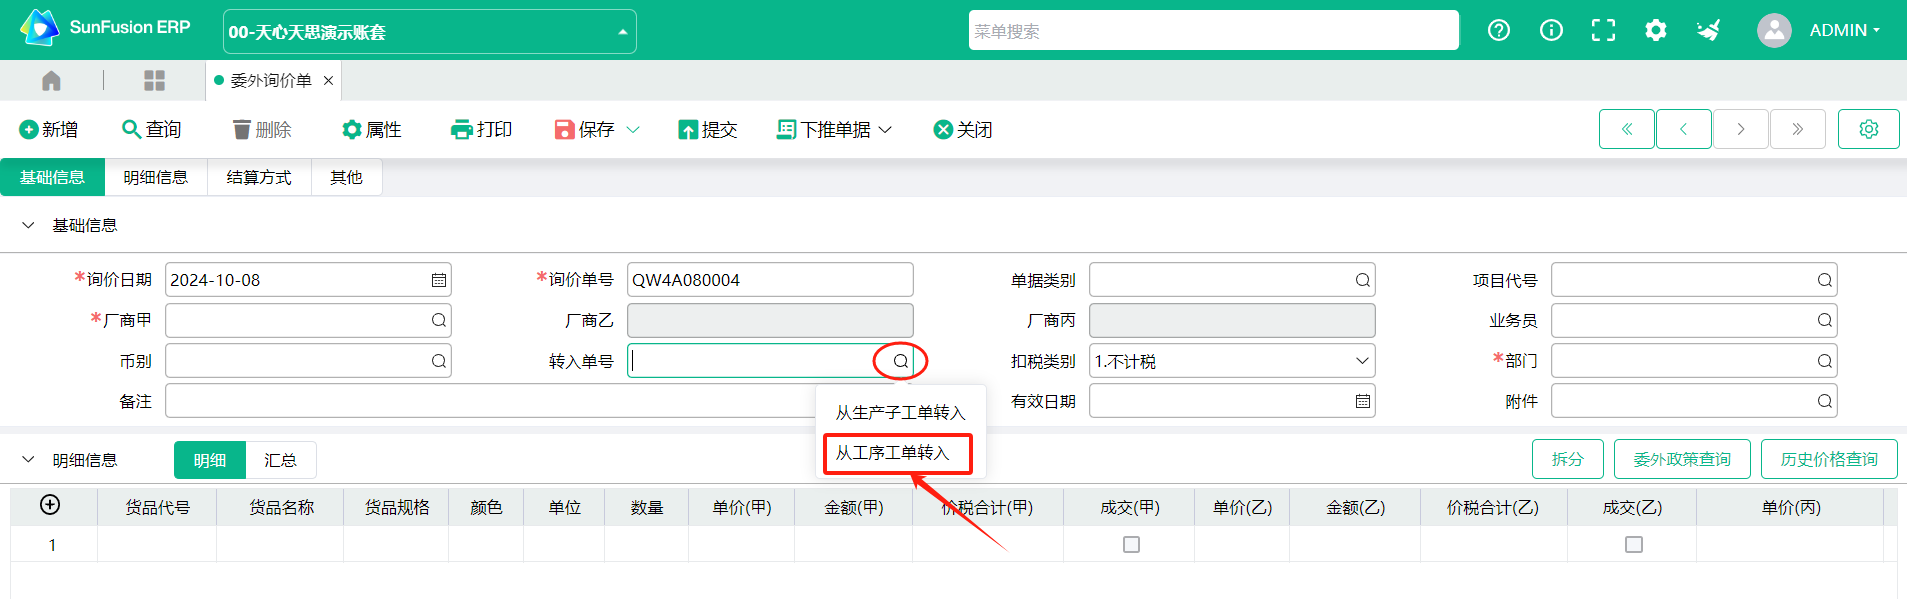The image size is (1907, 599).
Task: Click the add row plus icon
Action: 50,505
